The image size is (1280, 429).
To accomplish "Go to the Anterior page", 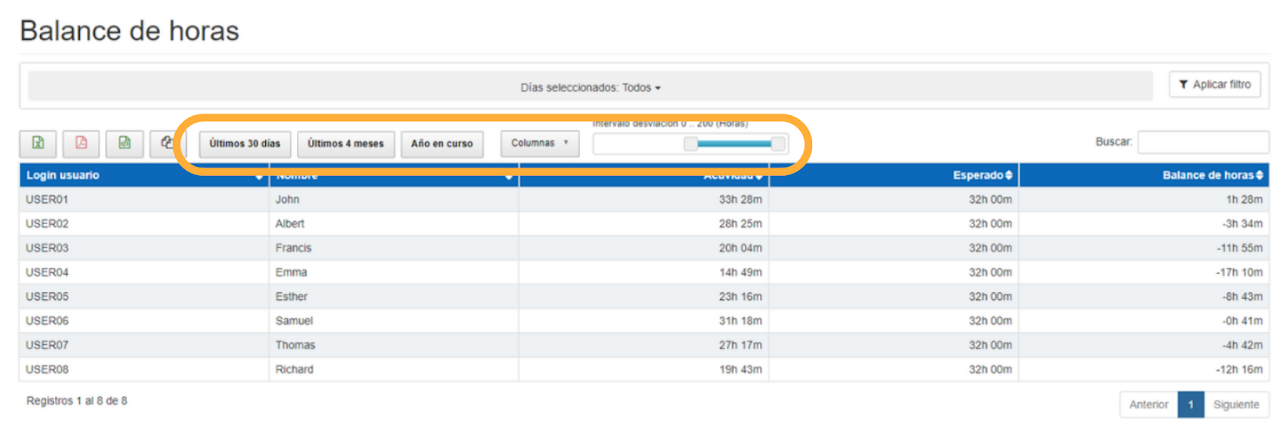I will coord(1148,405).
